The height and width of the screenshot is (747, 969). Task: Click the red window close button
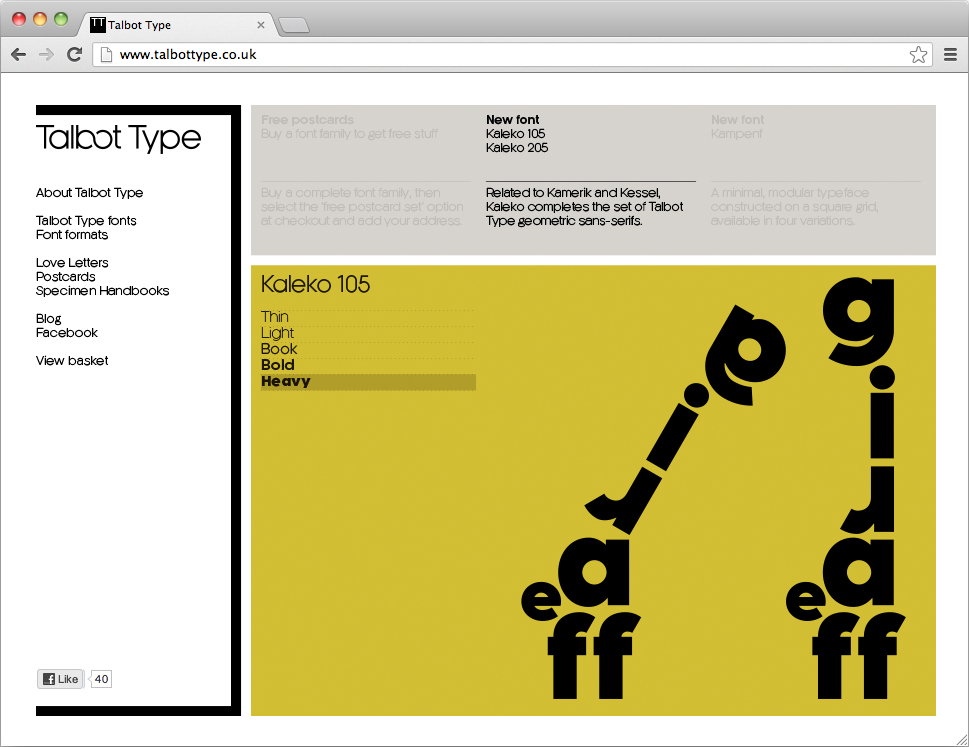point(19,19)
